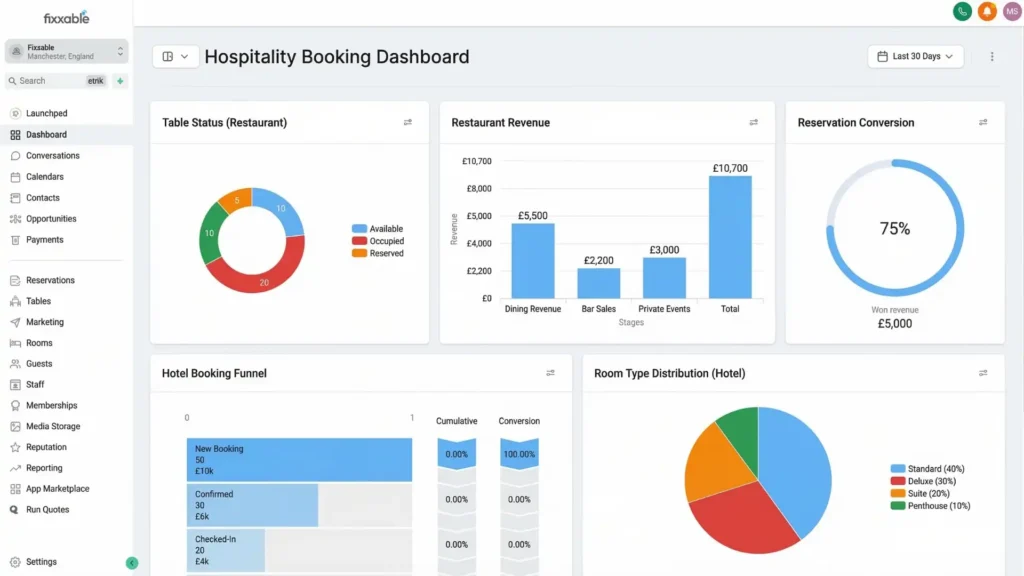This screenshot has height=576, width=1024.
Task: Click the options icon on Room Type Distribution widget
Action: 983,373
